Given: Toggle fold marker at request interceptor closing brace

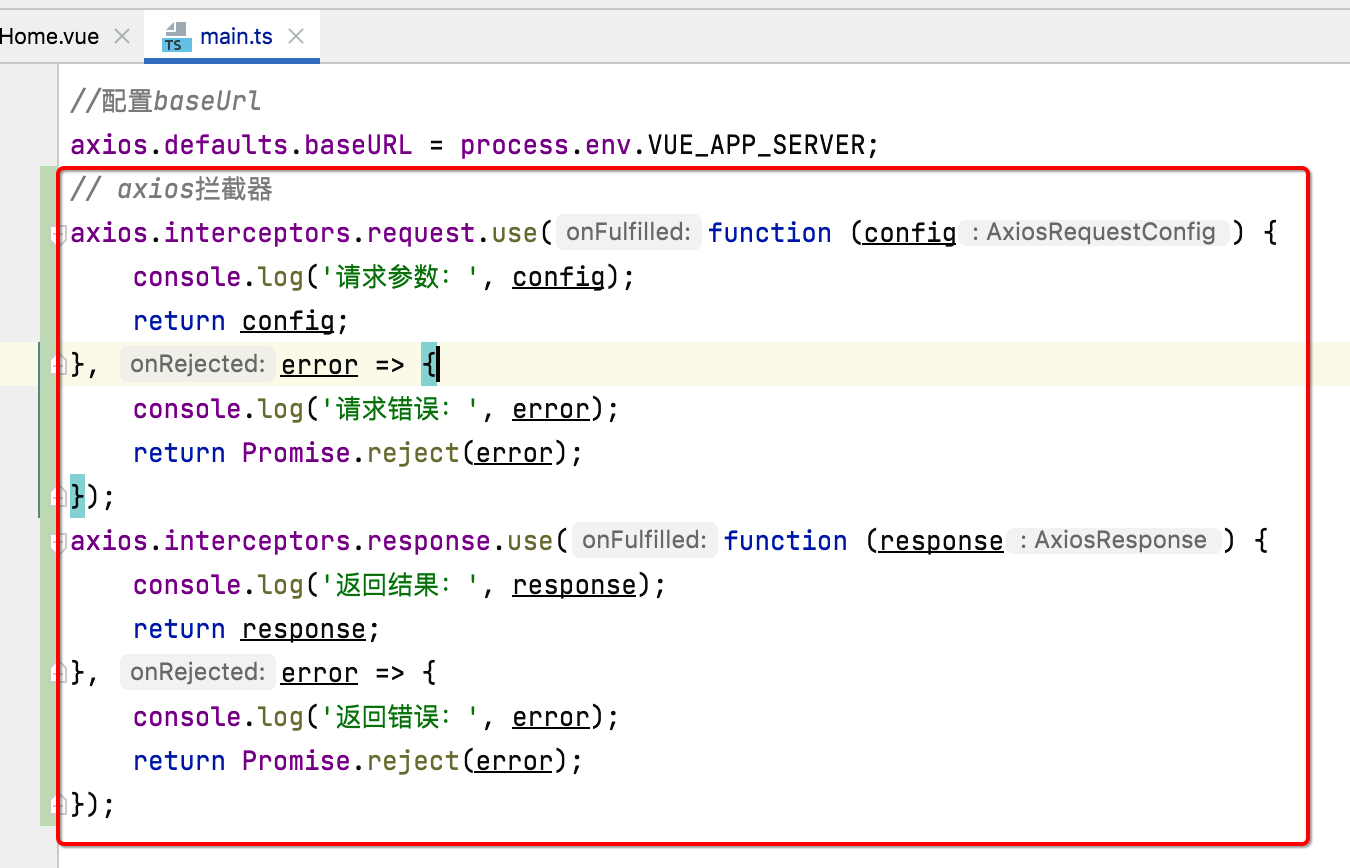Looking at the screenshot, I should 60,497.
